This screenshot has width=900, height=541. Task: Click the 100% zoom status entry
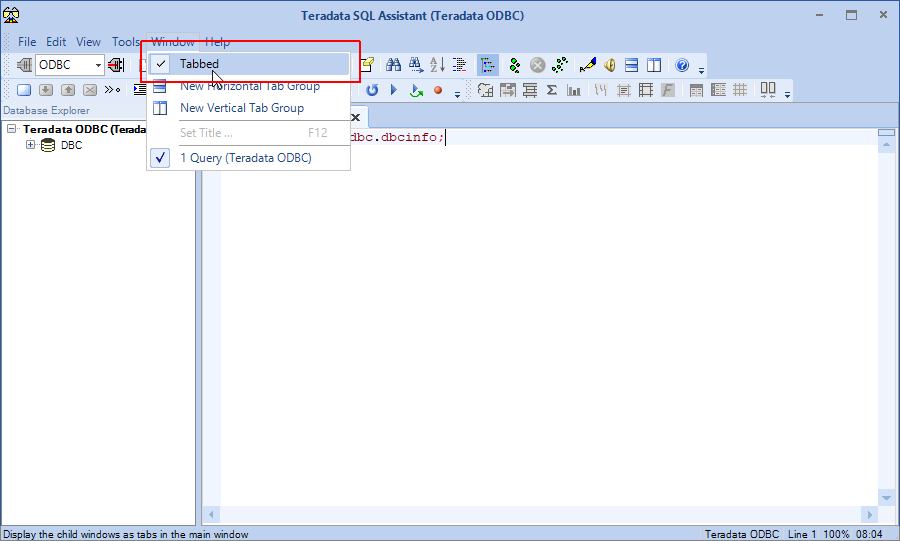pyautogui.click(x=836, y=534)
